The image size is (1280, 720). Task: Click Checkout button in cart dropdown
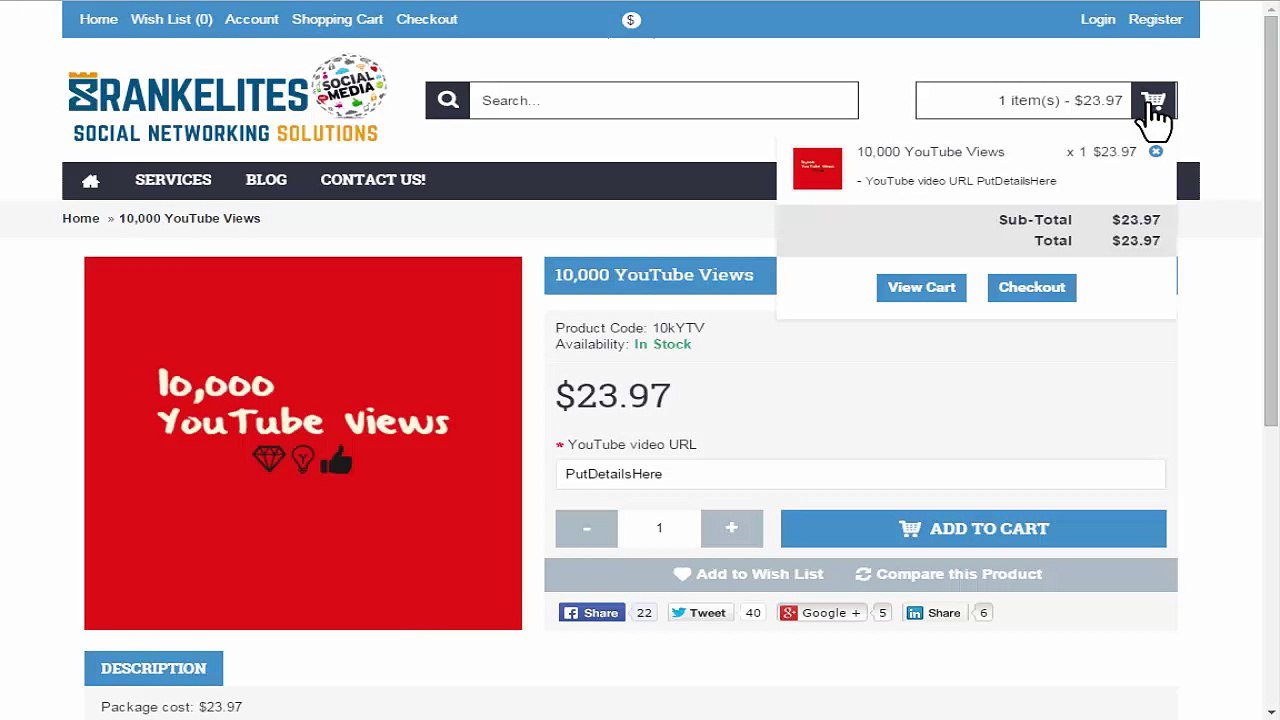1031,287
